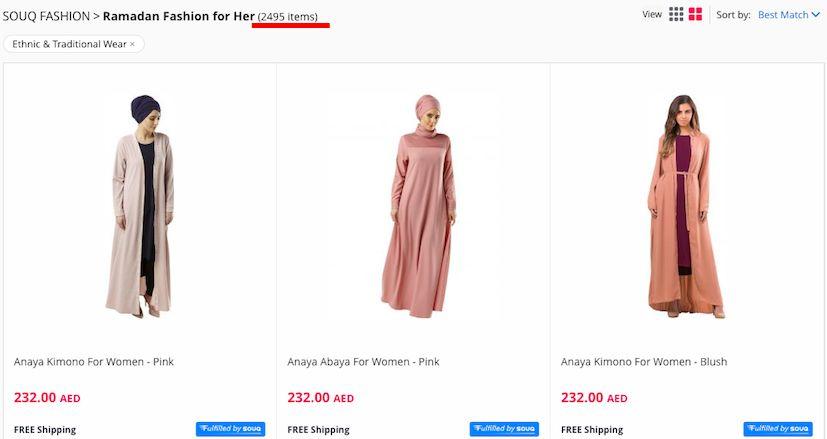
Task: Click the Anaya Abaya For Women - Pink title
Action: click(x=363, y=362)
